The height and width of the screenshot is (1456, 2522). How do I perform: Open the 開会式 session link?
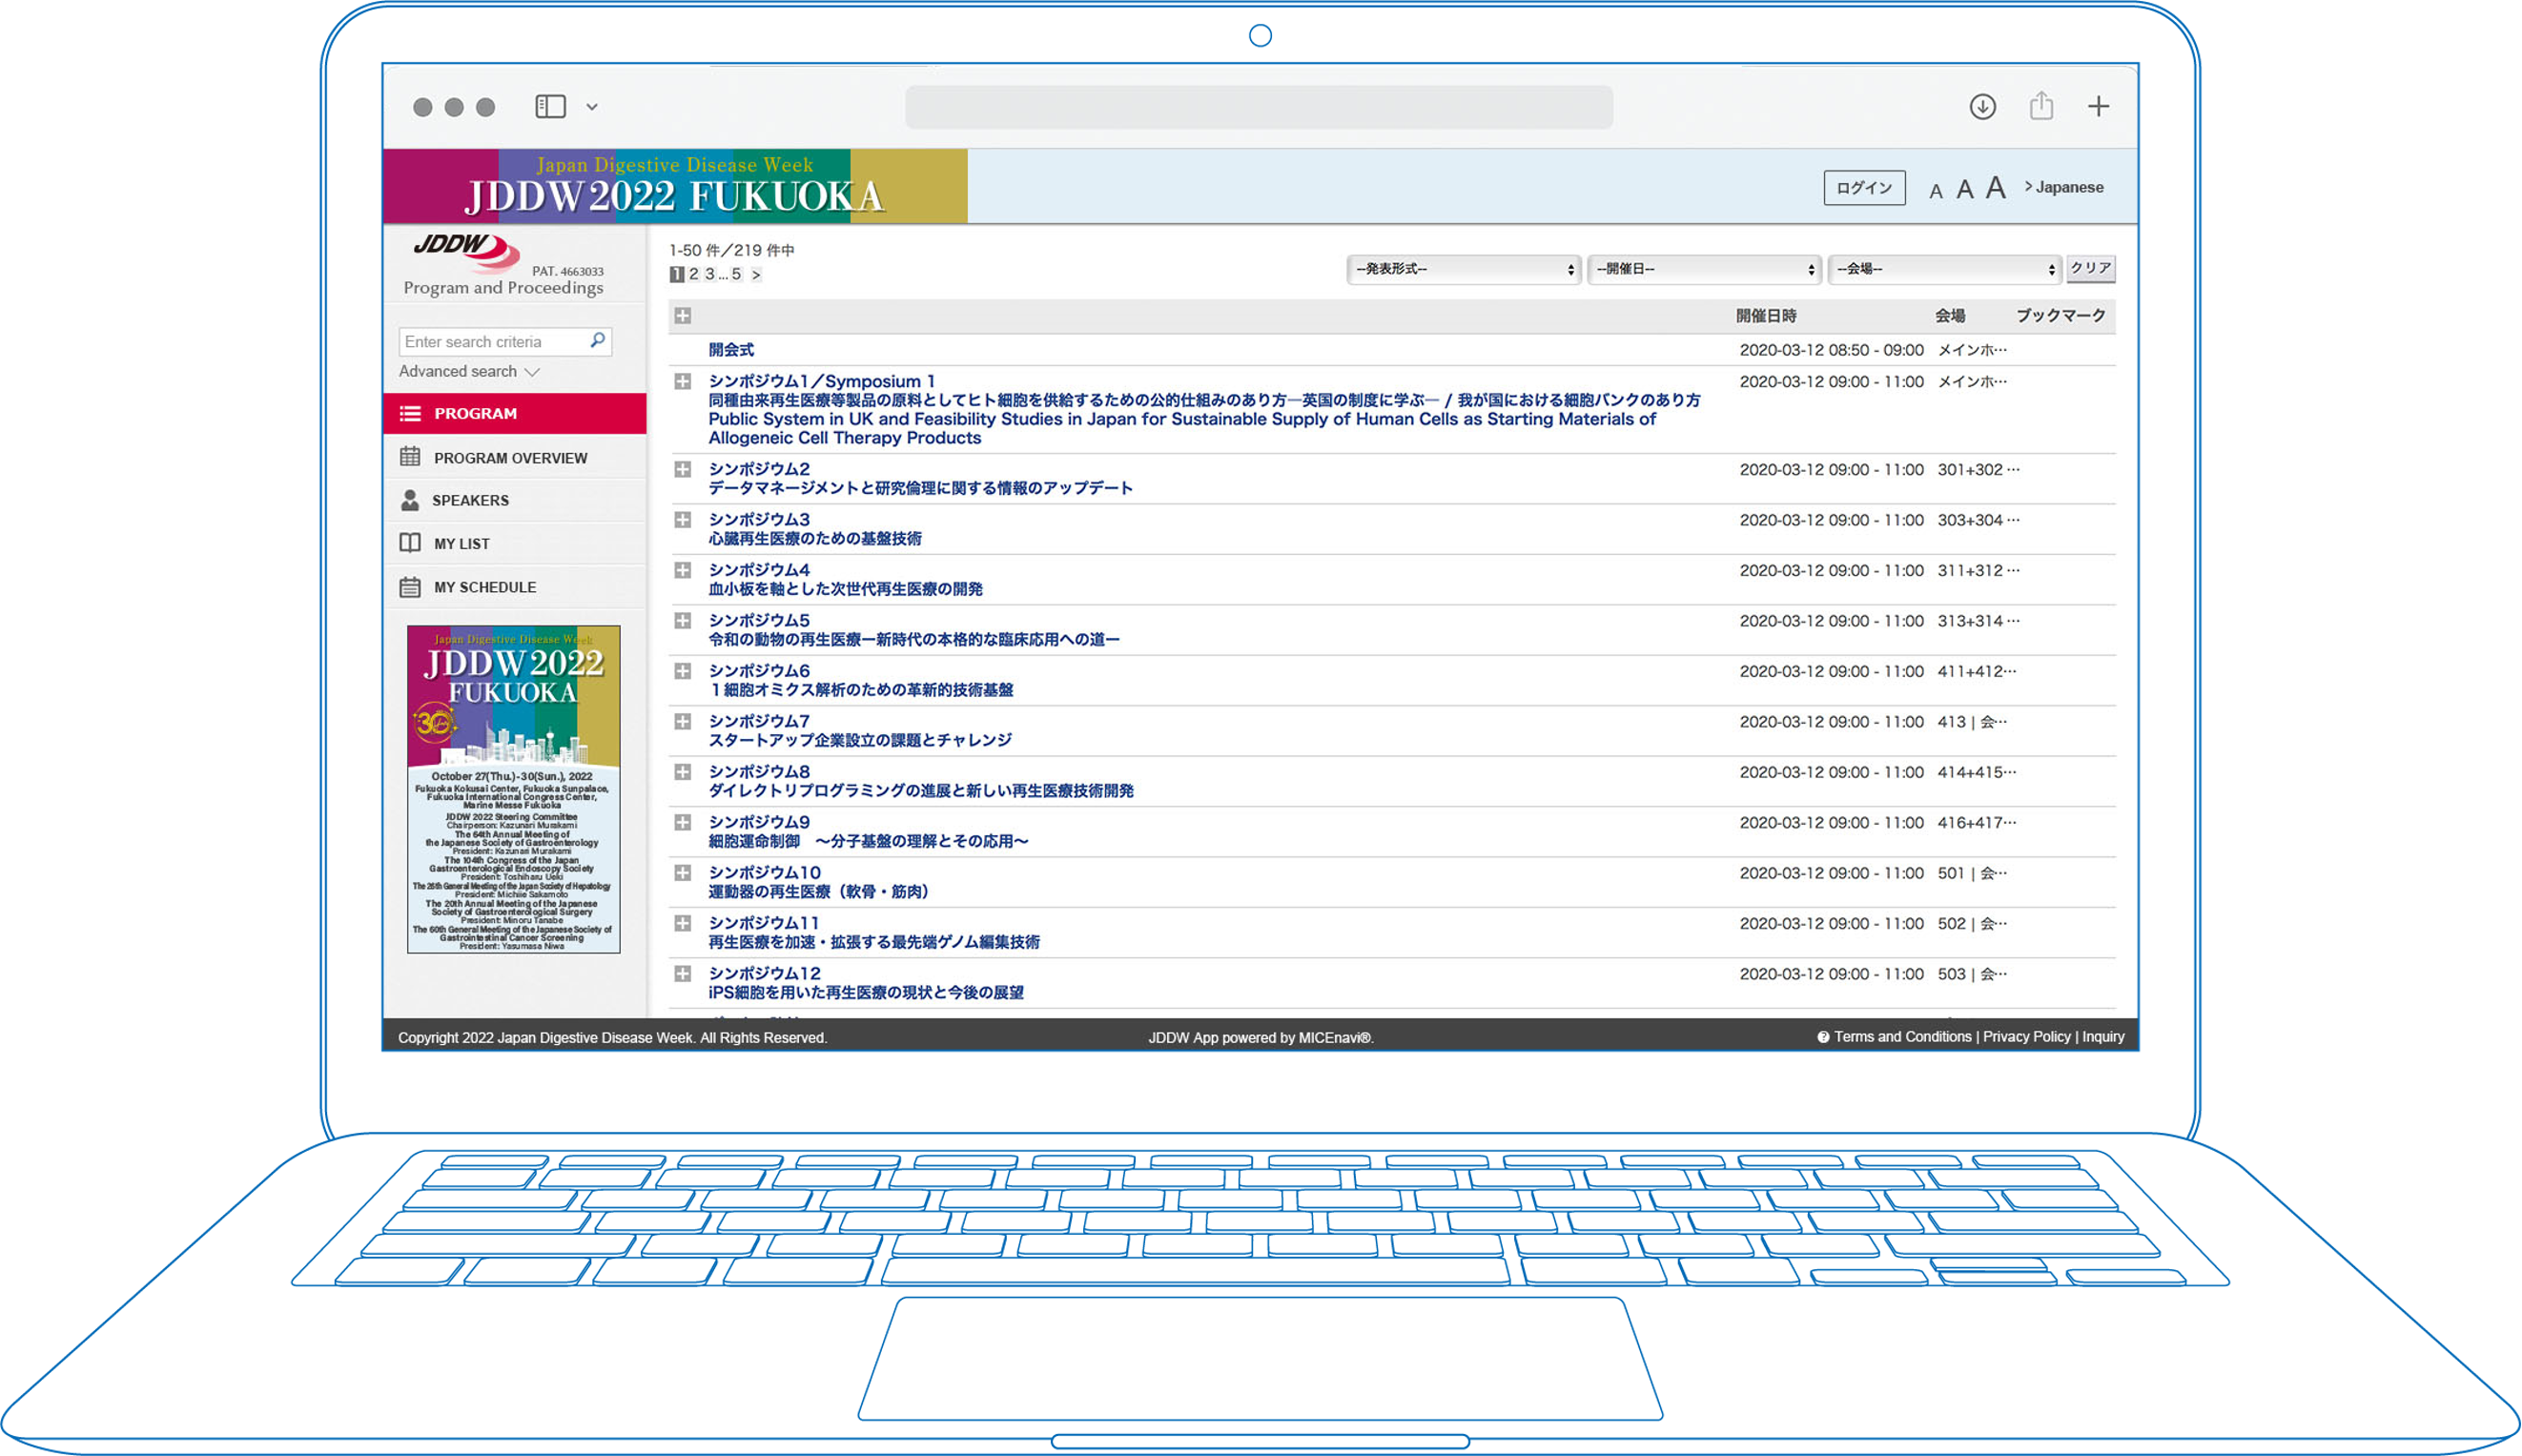tap(731, 350)
